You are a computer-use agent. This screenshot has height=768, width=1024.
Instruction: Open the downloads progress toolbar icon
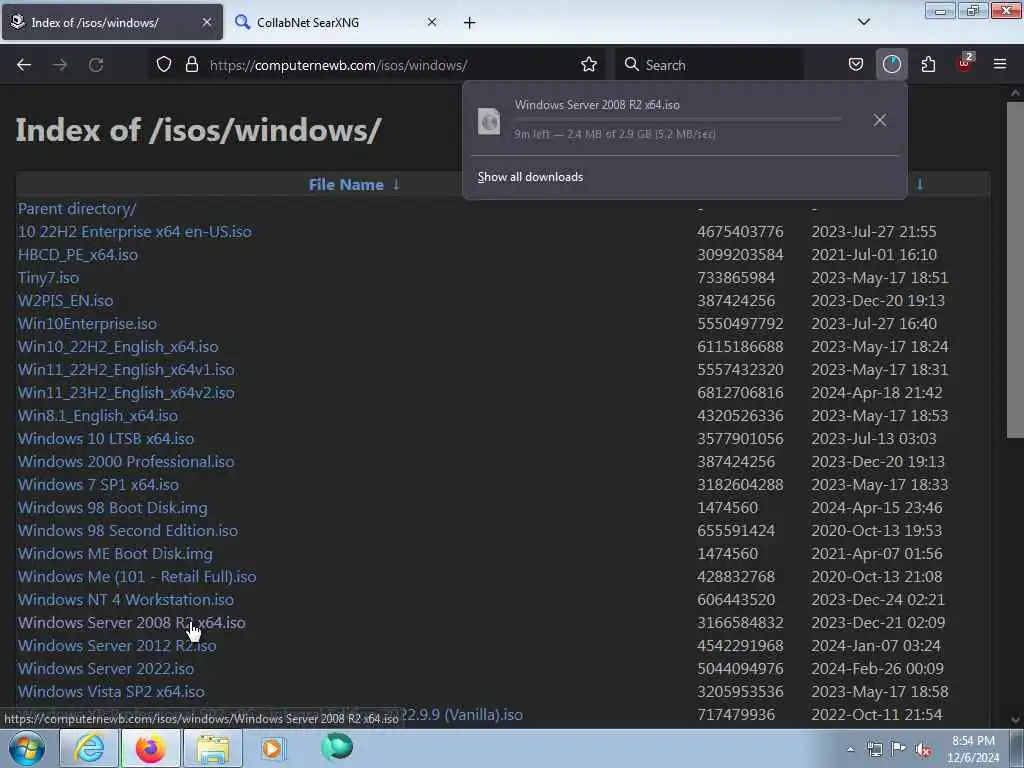(891, 65)
